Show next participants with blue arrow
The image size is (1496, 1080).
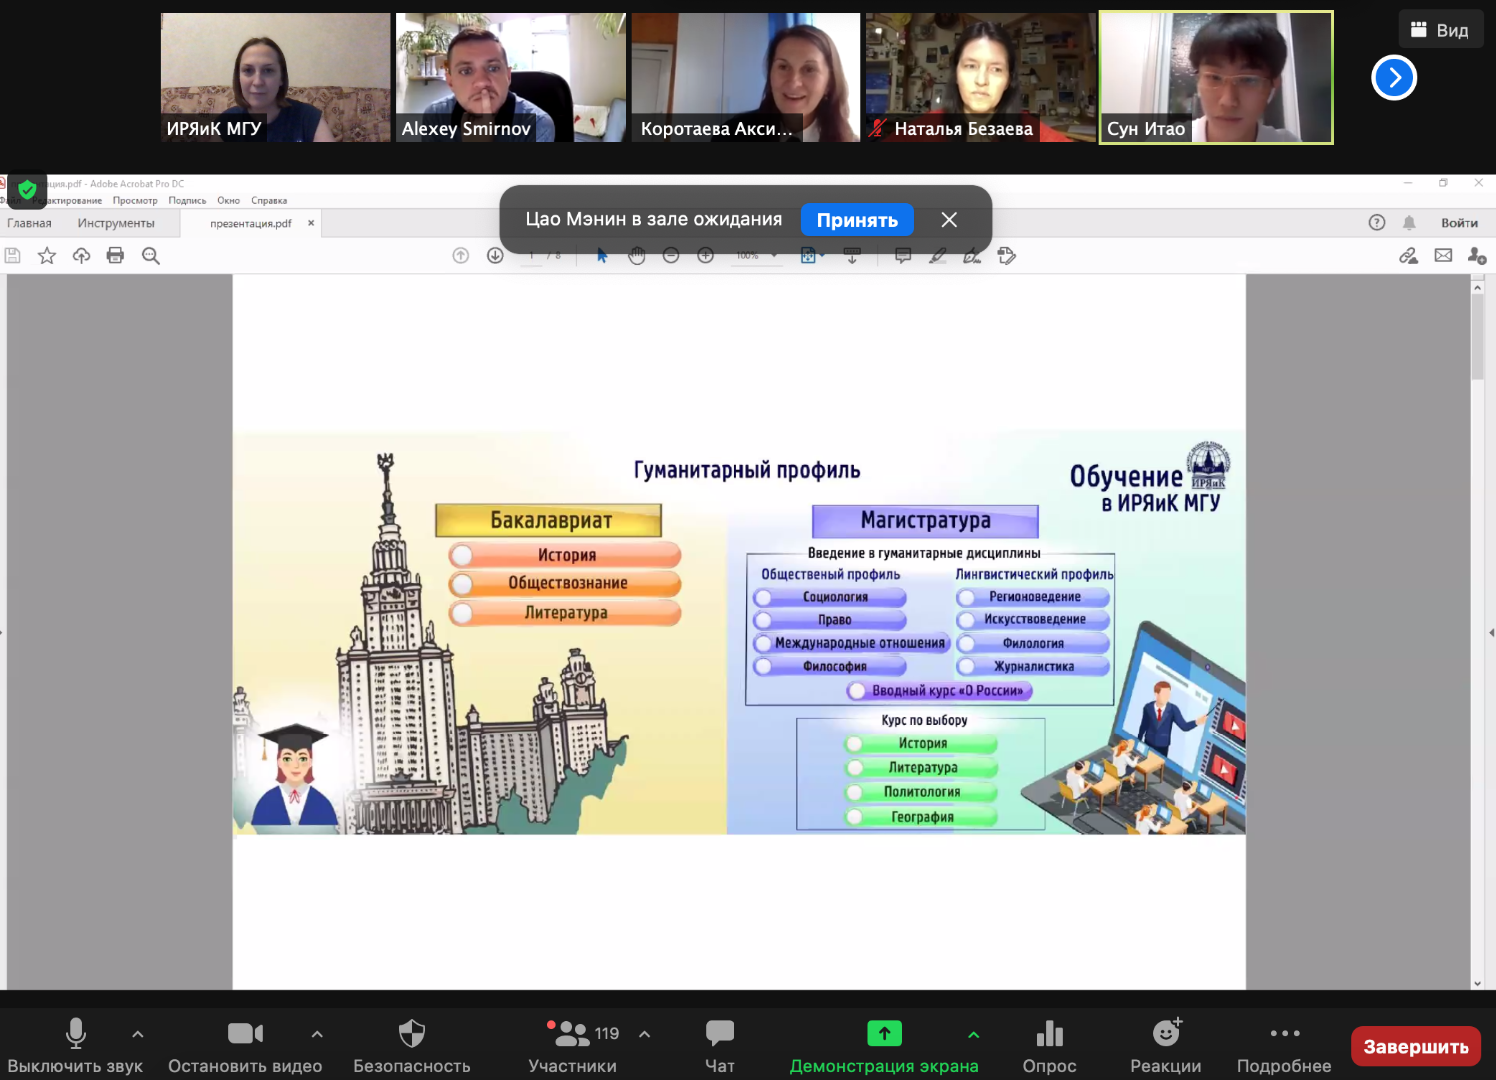pos(1394,78)
